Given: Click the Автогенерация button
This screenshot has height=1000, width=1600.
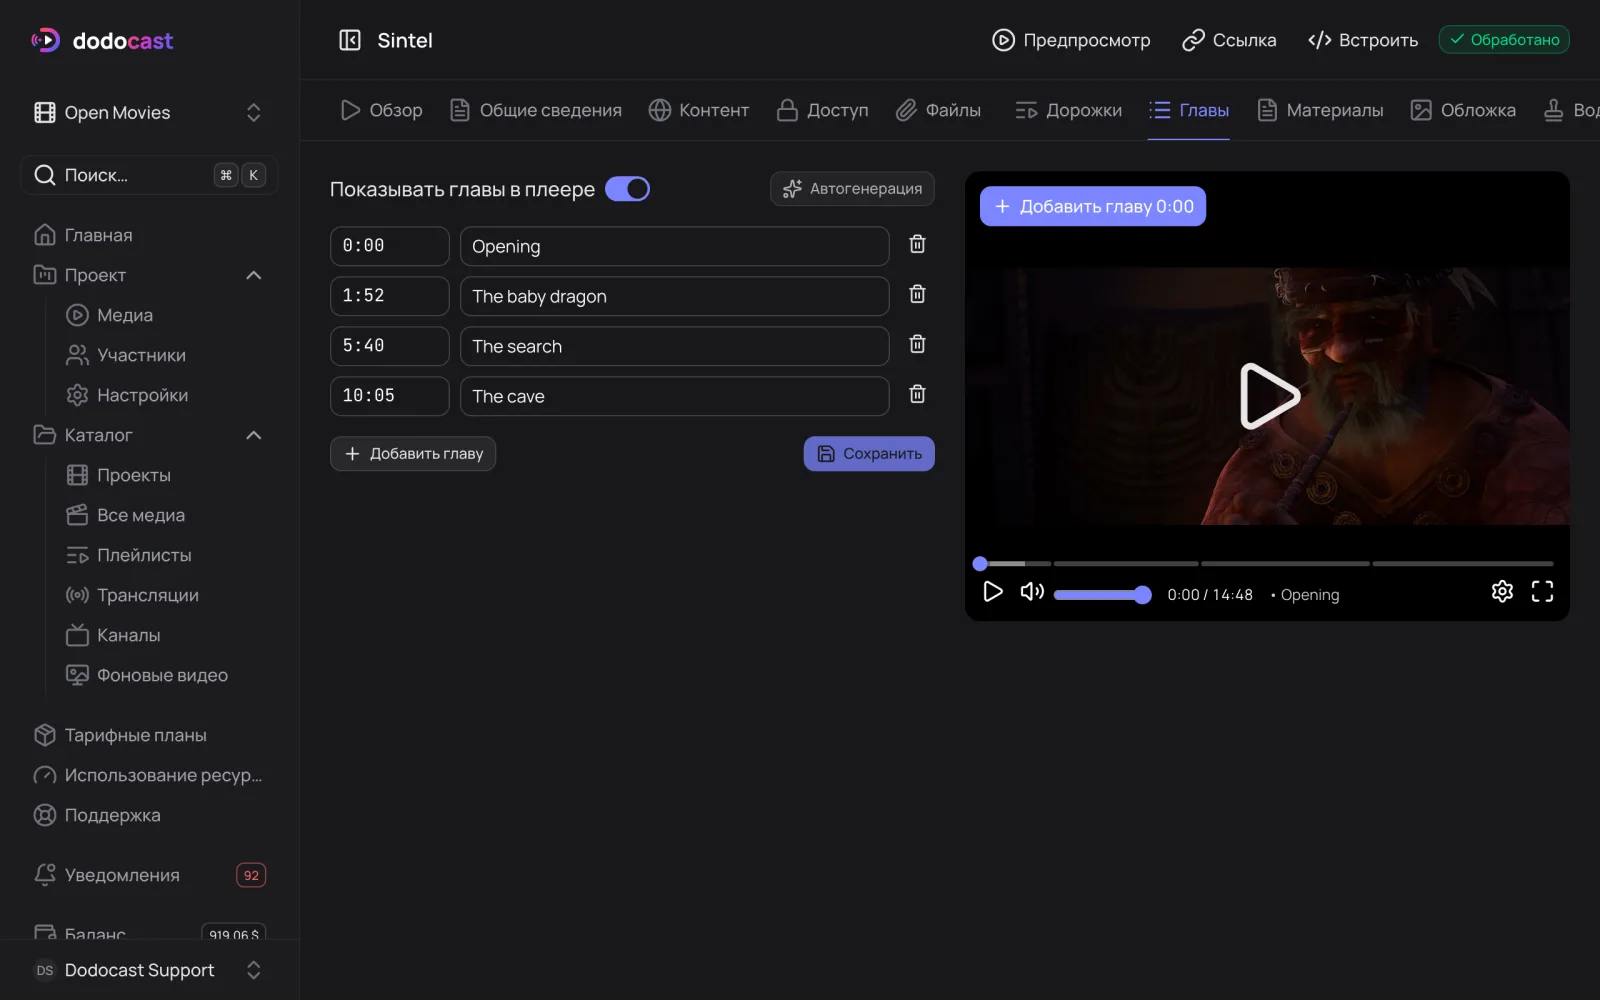Looking at the screenshot, I should coord(852,189).
